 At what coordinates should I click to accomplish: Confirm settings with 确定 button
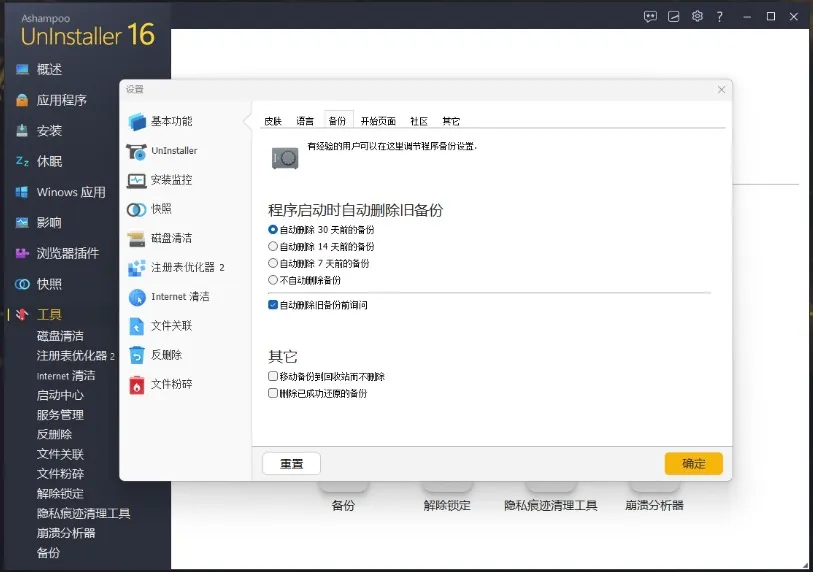click(694, 464)
